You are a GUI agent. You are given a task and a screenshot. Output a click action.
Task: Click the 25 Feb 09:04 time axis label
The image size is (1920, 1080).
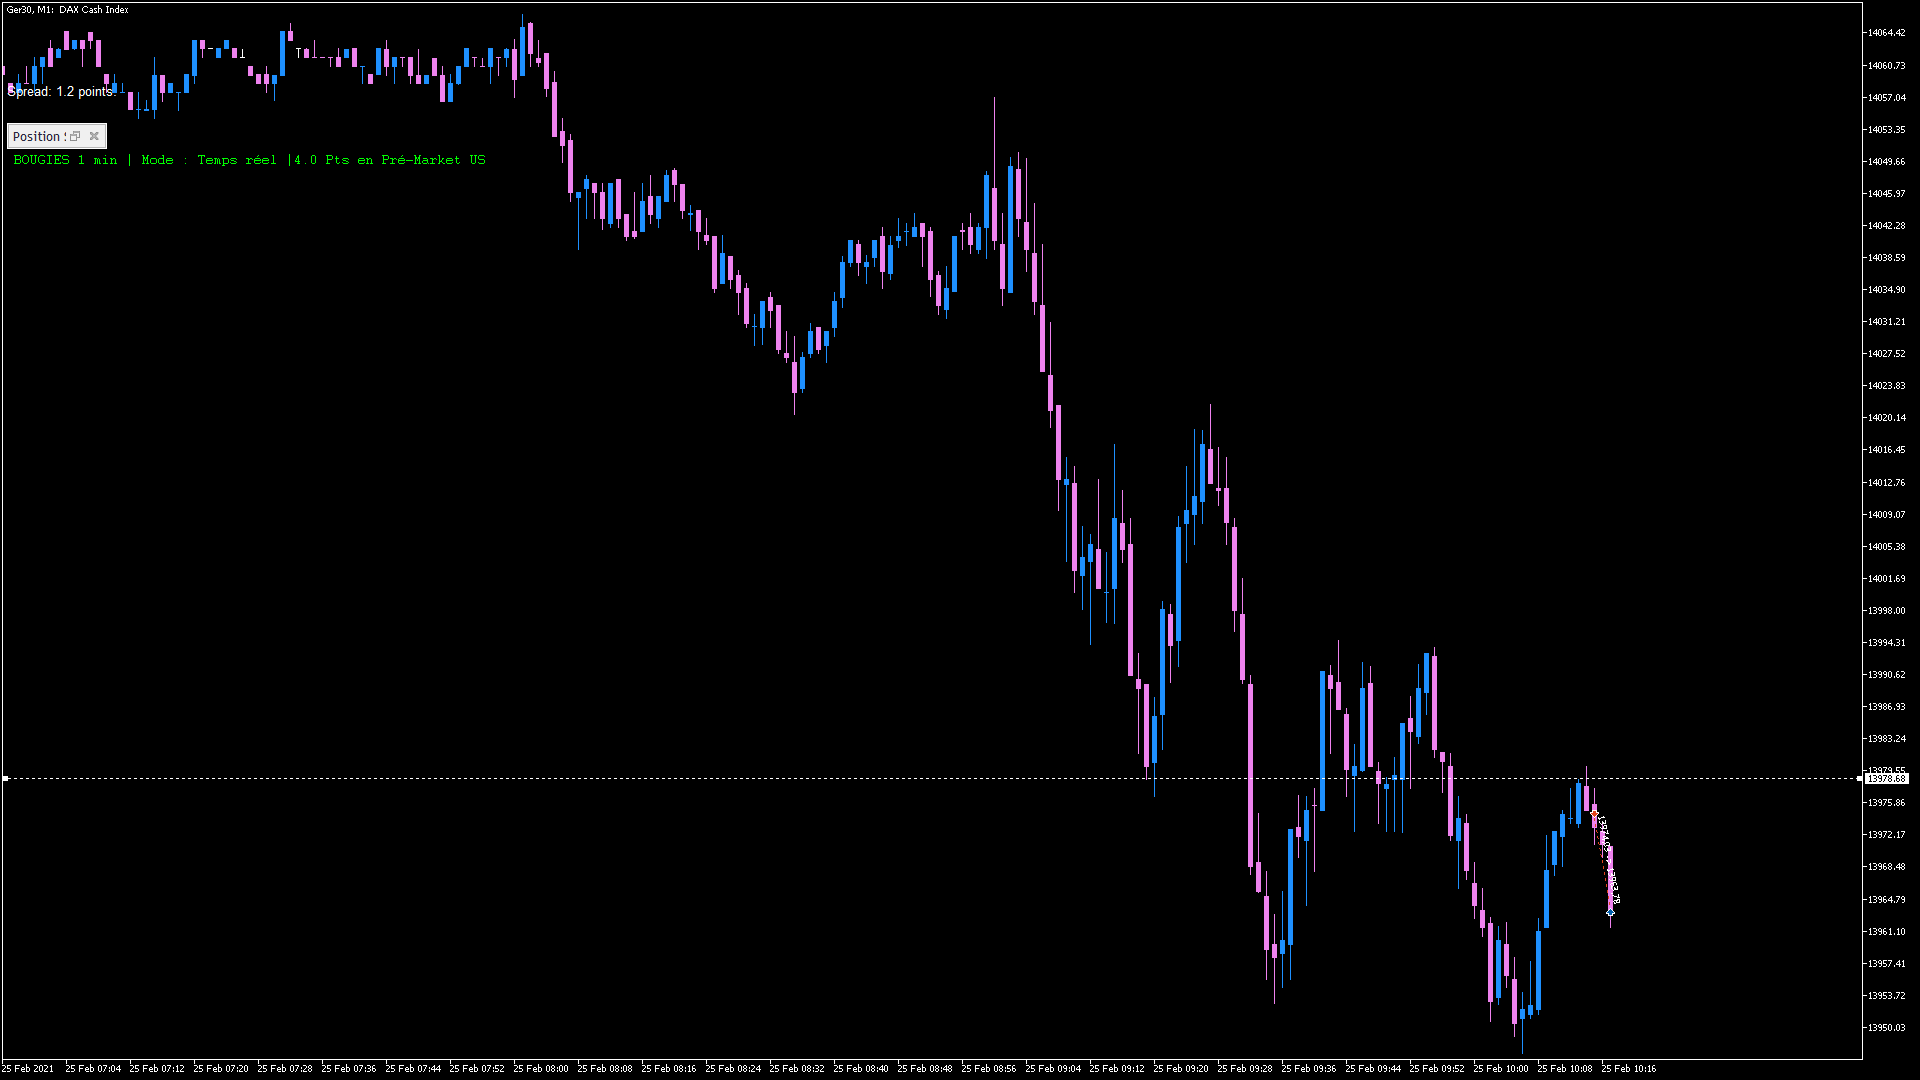pyautogui.click(x=1052, y=1068)
